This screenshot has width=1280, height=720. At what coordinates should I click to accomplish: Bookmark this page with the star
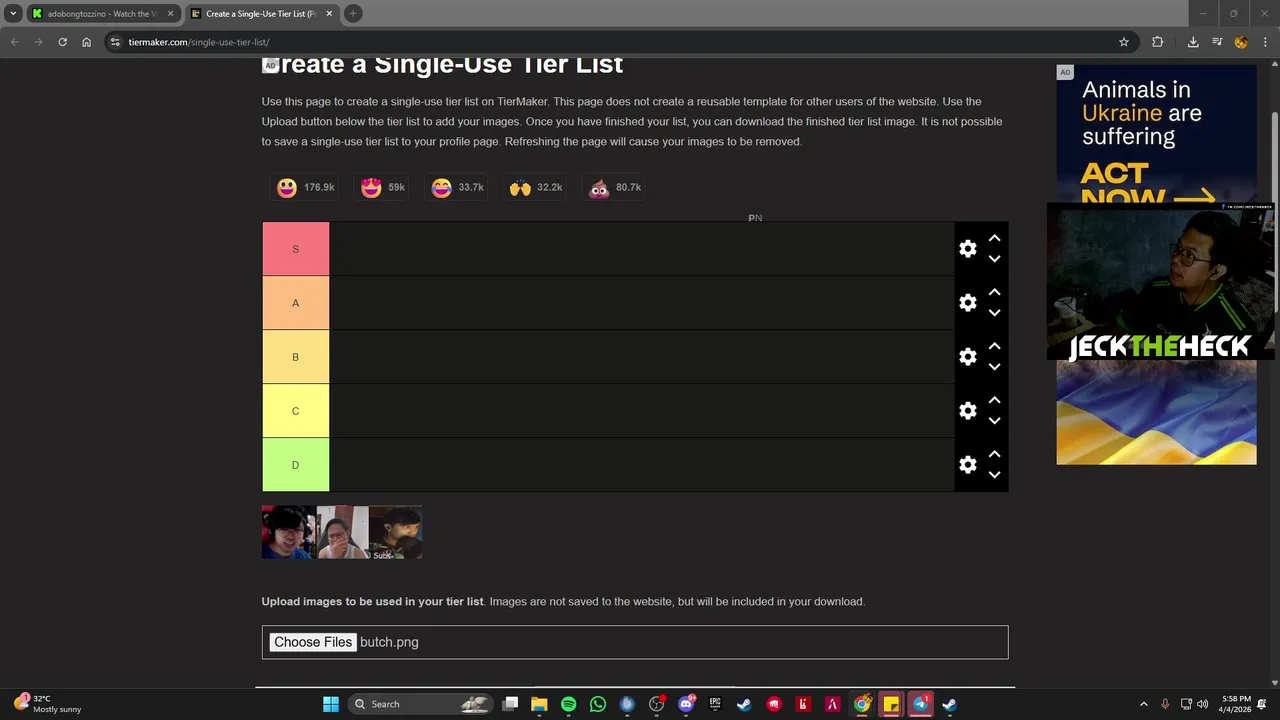point(1124,42)
